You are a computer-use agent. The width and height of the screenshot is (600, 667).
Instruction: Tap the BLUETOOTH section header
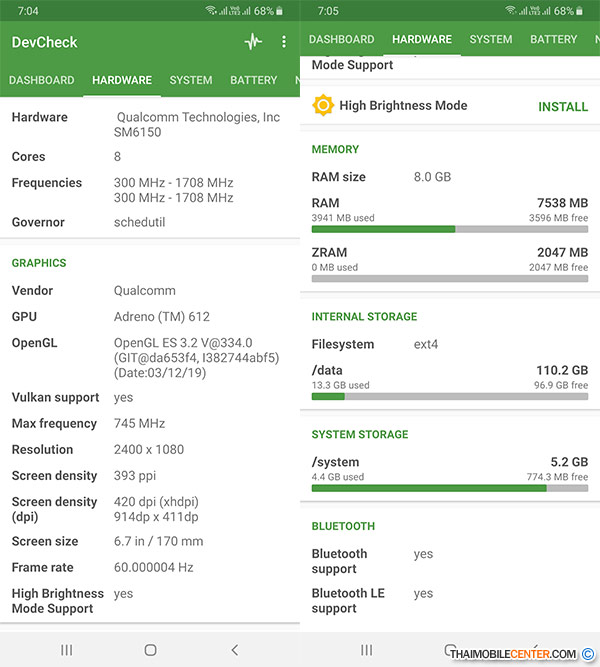point(343,526)
